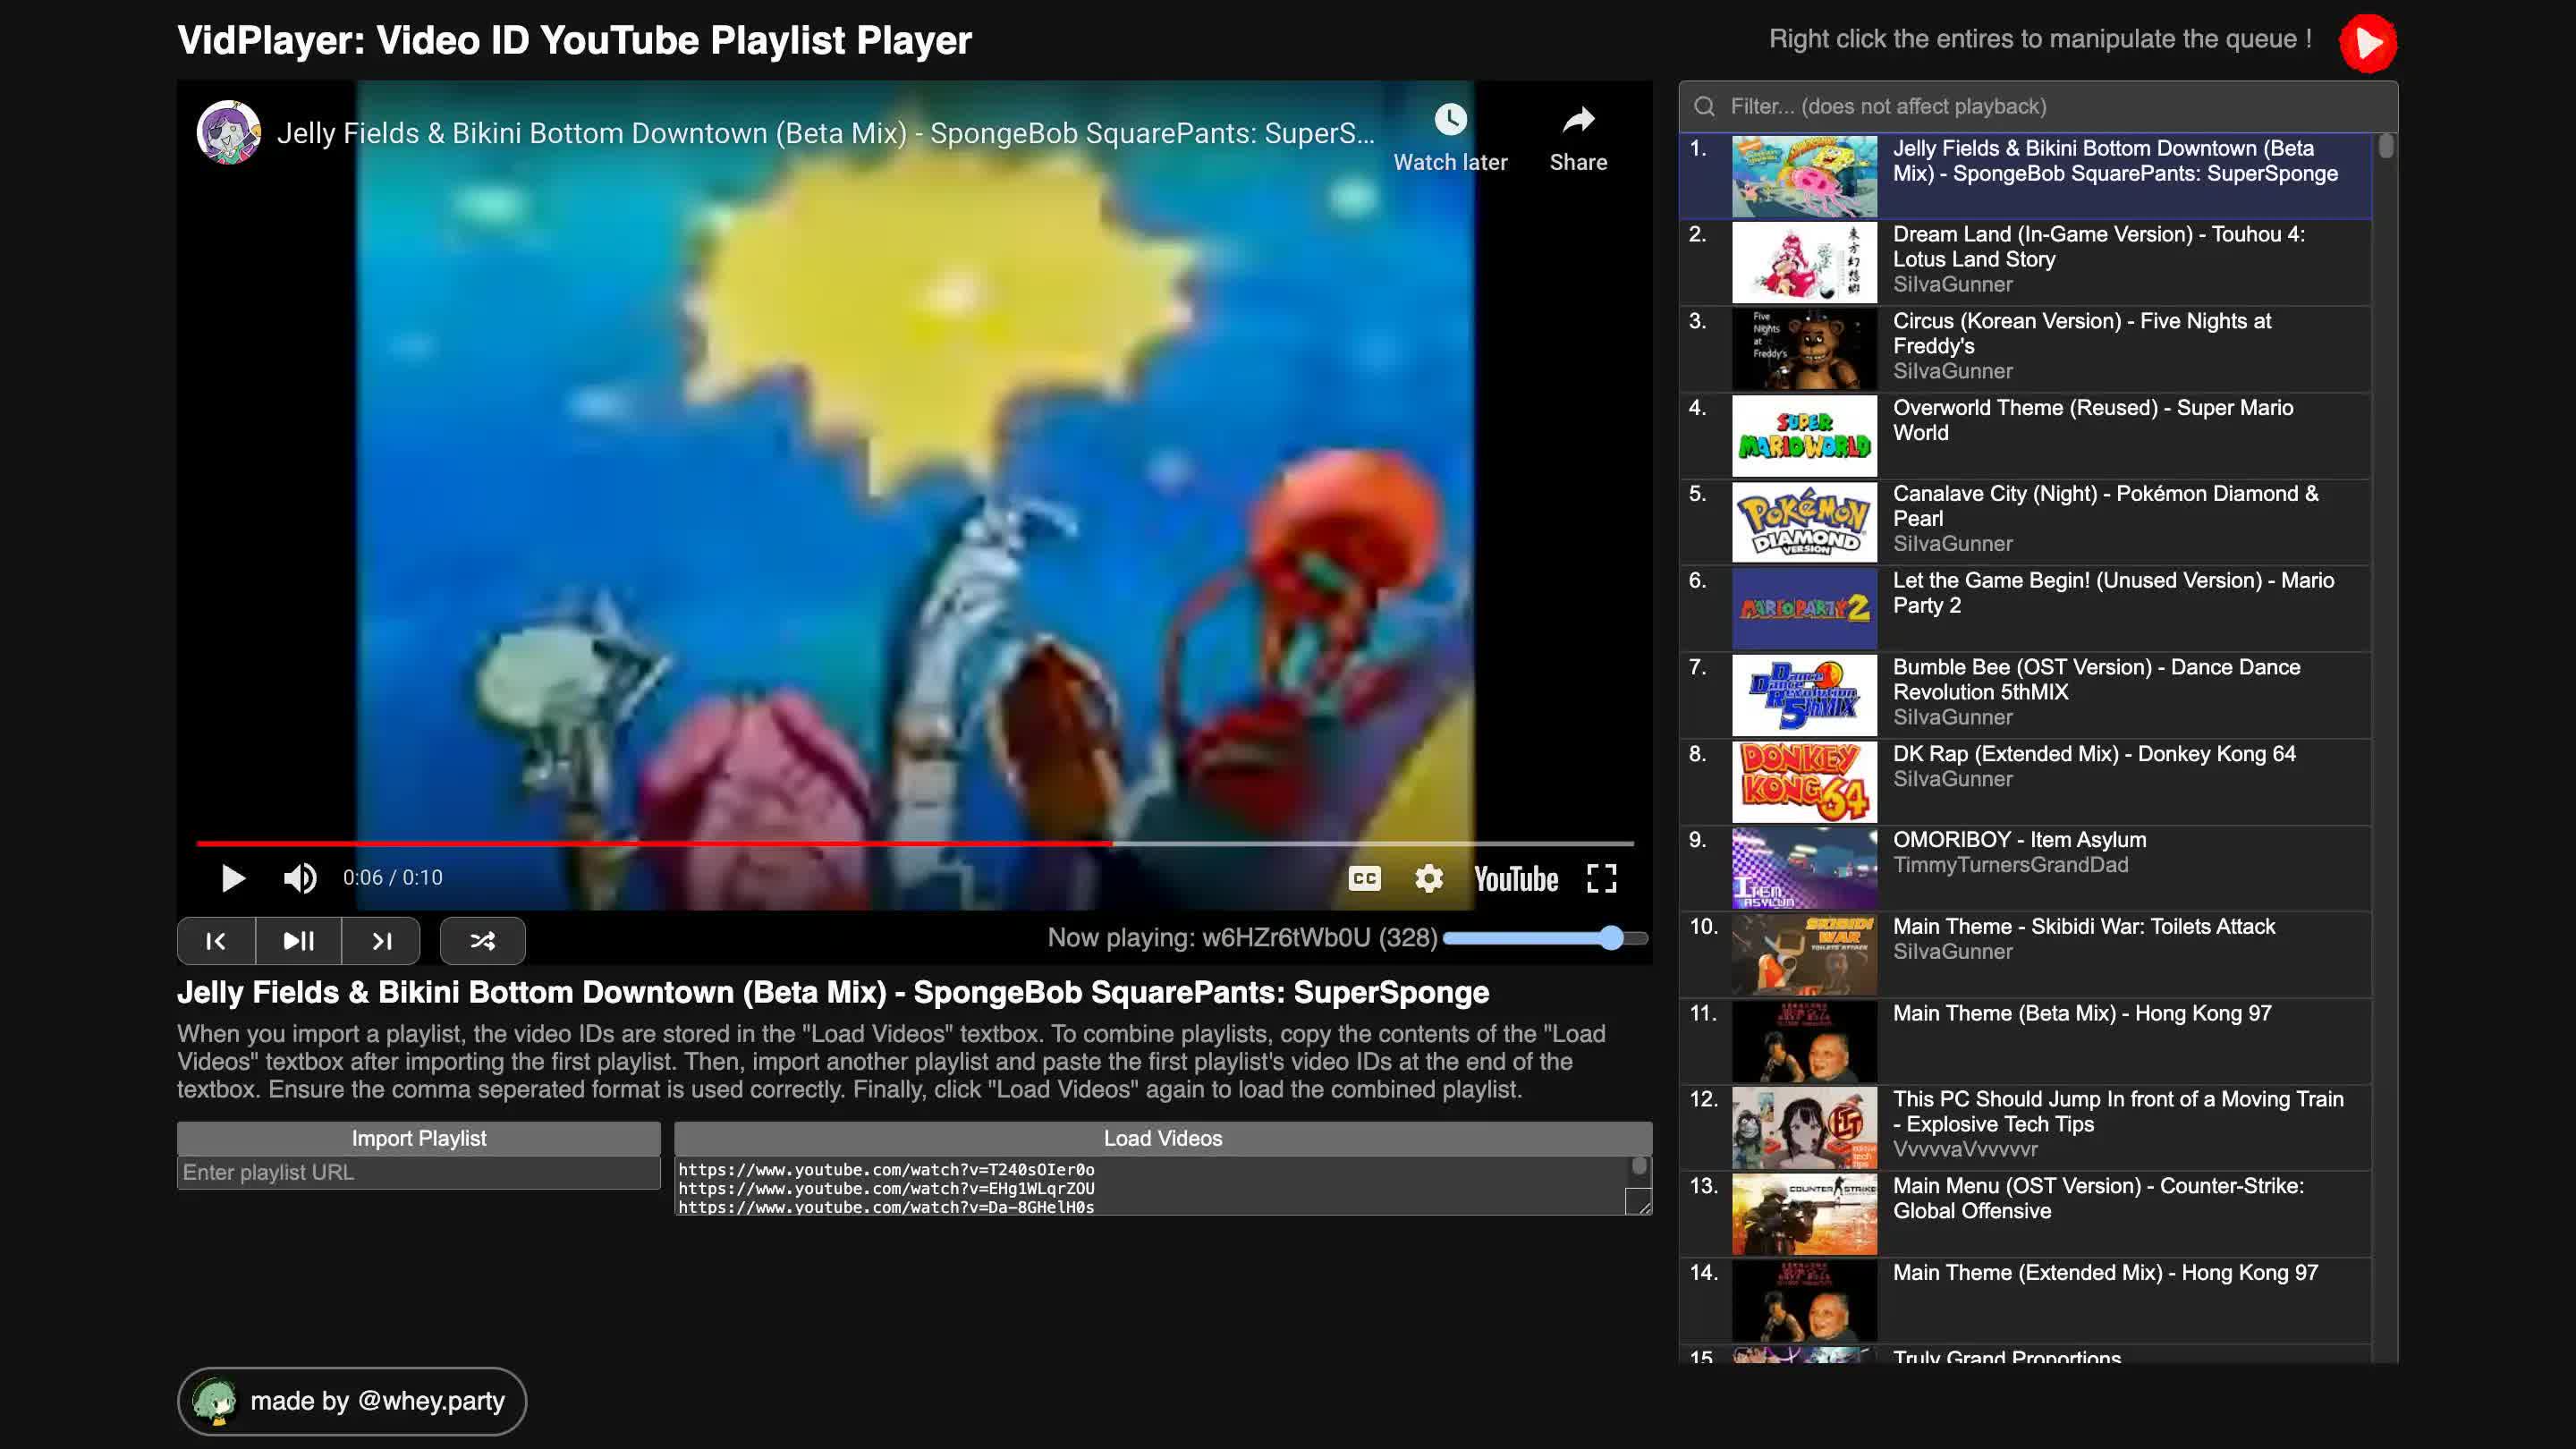Viewport: 2576px width, 1449px height.
Task: Click the settings gear icon in player
Action: [x=1429, y=877]
